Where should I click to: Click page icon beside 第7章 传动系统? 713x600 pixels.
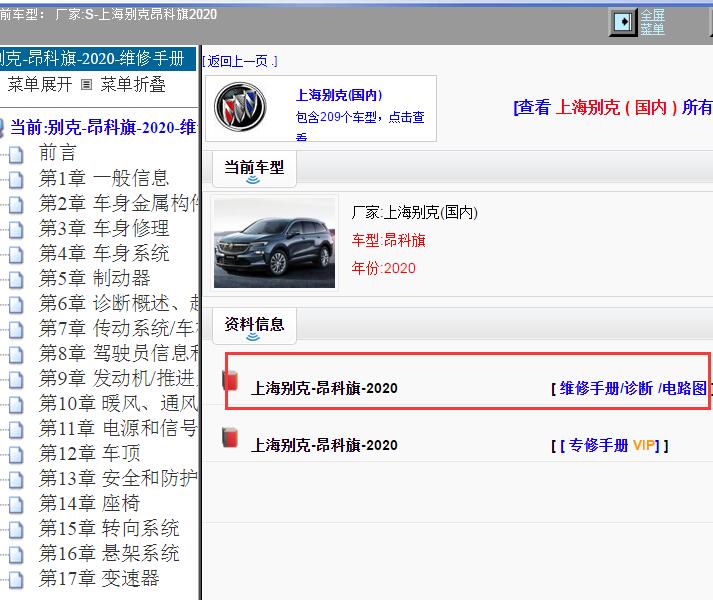[x=16, y=330]
